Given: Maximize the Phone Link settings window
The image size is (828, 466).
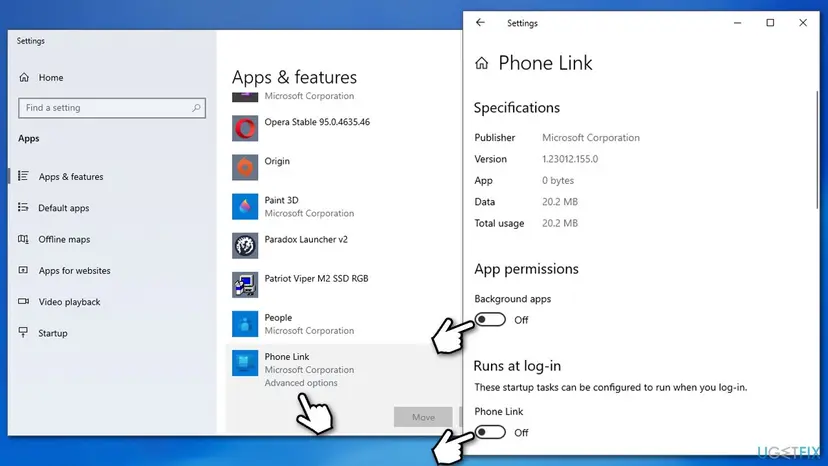Looking at the screenshot, I should 770,23.
